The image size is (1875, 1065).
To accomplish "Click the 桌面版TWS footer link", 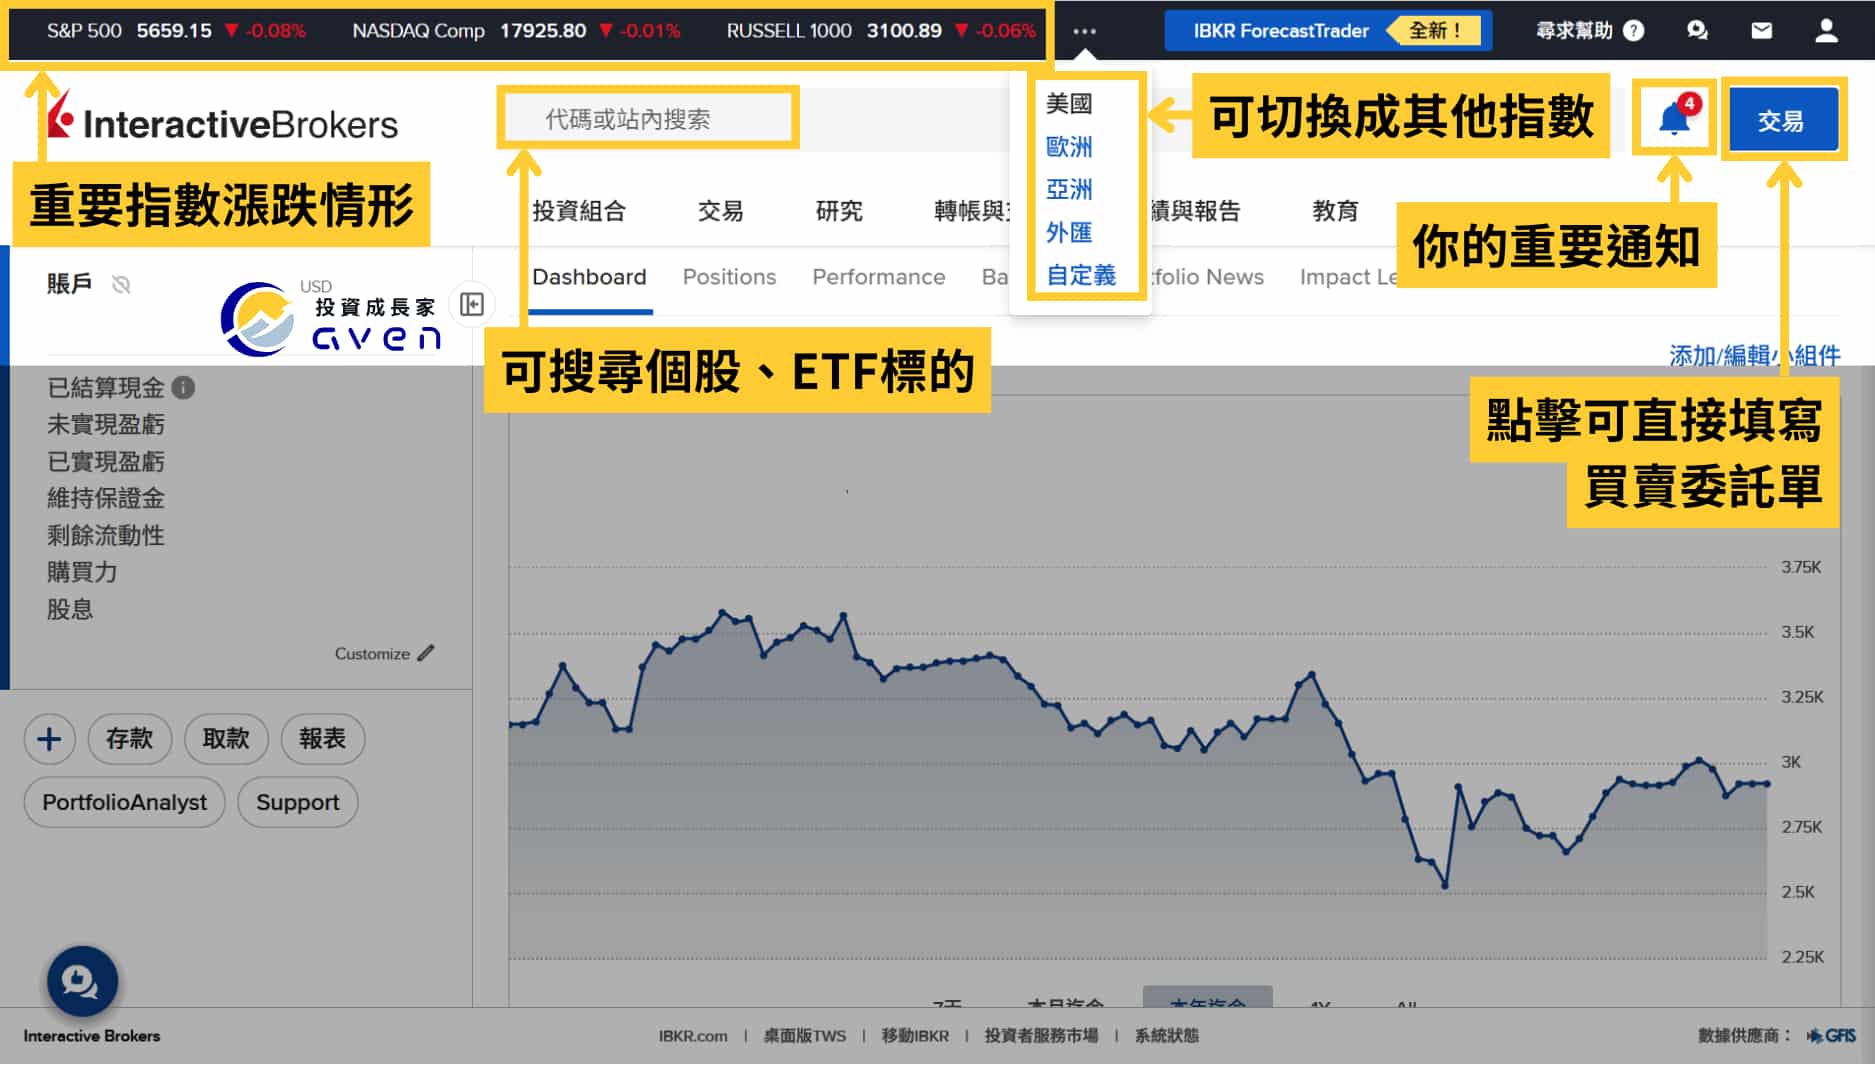I will [804, 1036].
